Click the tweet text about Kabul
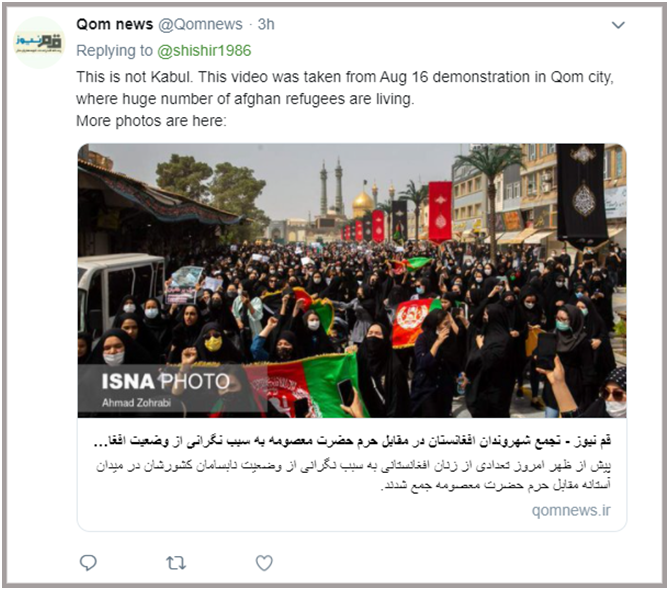 click(345, 88)
